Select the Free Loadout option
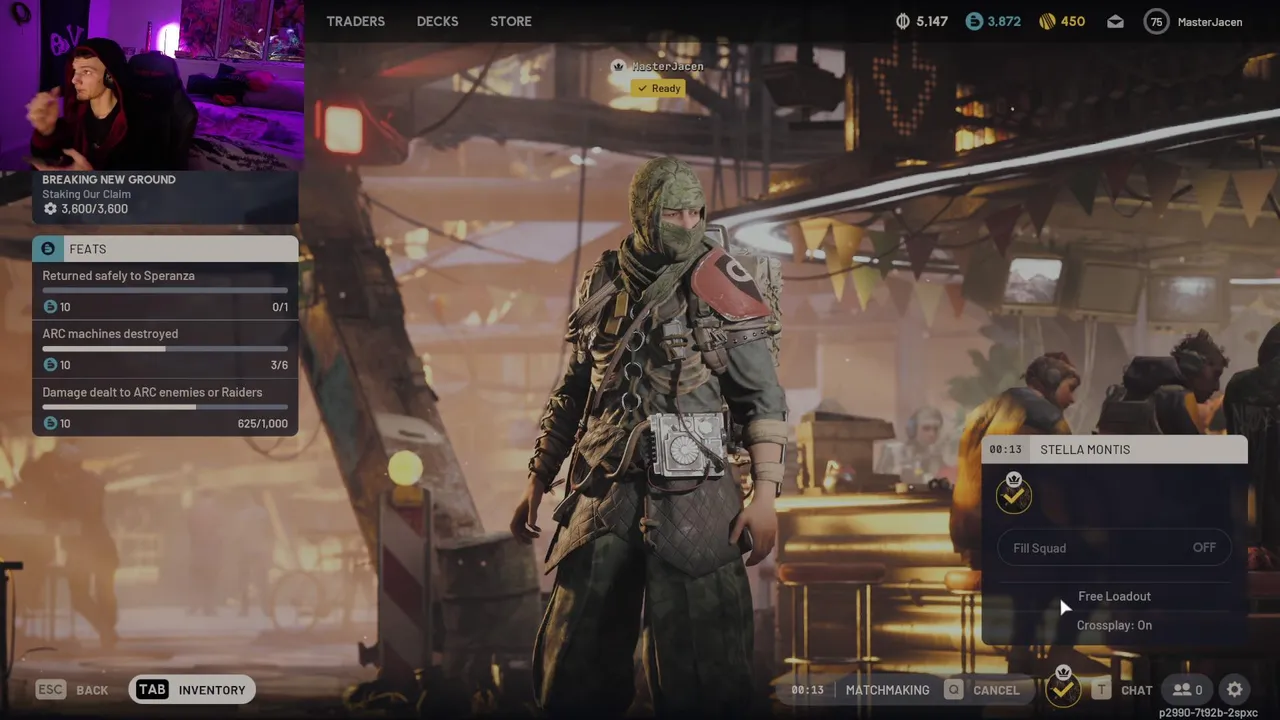Viewport: 1280px width, 720px height. [1114, 596]
